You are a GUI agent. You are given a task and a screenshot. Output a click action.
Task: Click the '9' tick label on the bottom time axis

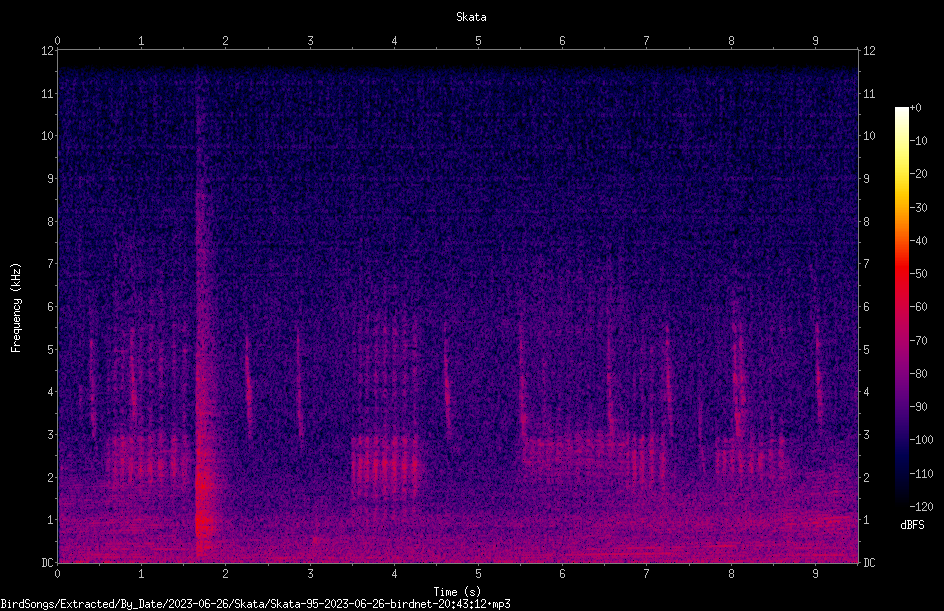pyautogui.click(x=815, y=574)
